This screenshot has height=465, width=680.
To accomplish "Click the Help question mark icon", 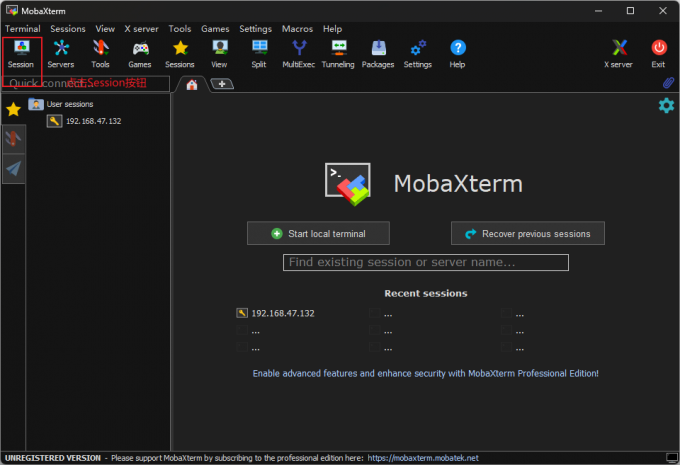I will tap(458, 54).
